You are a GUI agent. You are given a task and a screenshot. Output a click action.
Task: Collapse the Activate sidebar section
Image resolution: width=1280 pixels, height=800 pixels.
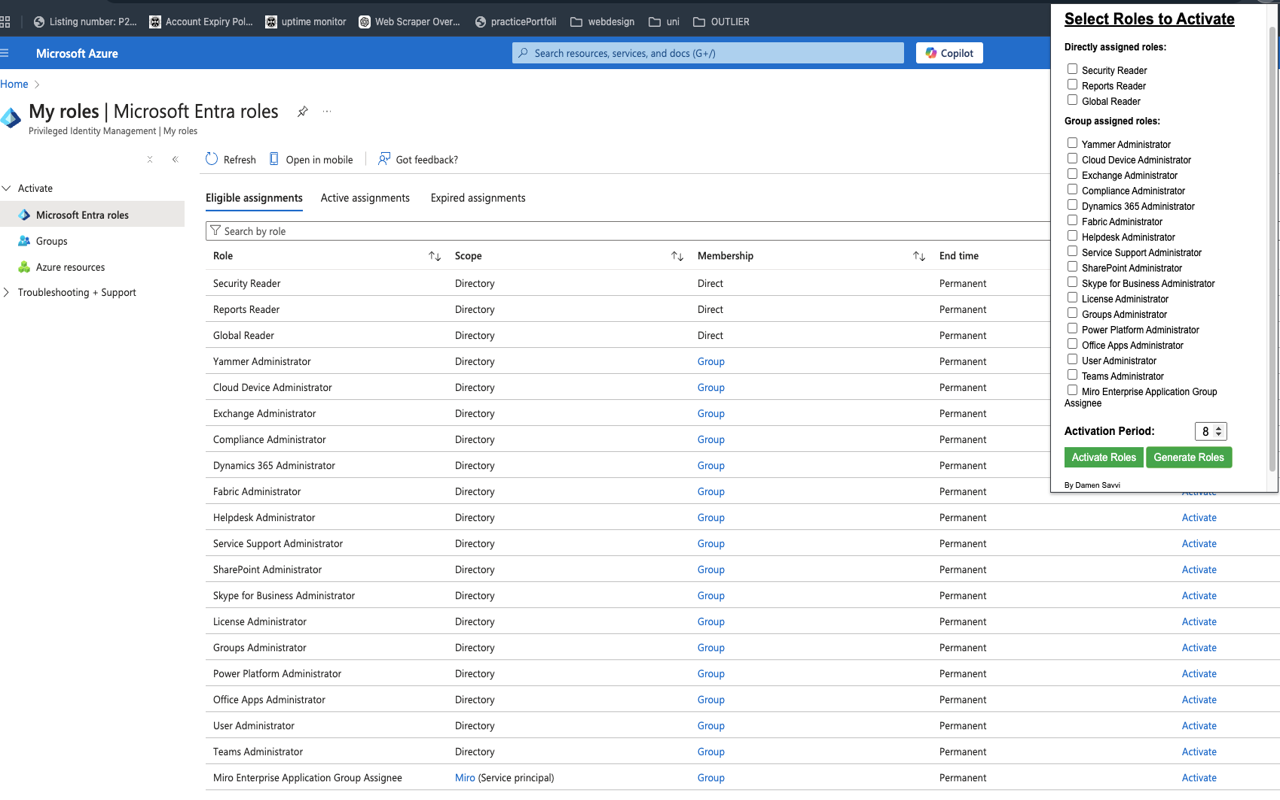pyautogui.click(x=7, y=188)
